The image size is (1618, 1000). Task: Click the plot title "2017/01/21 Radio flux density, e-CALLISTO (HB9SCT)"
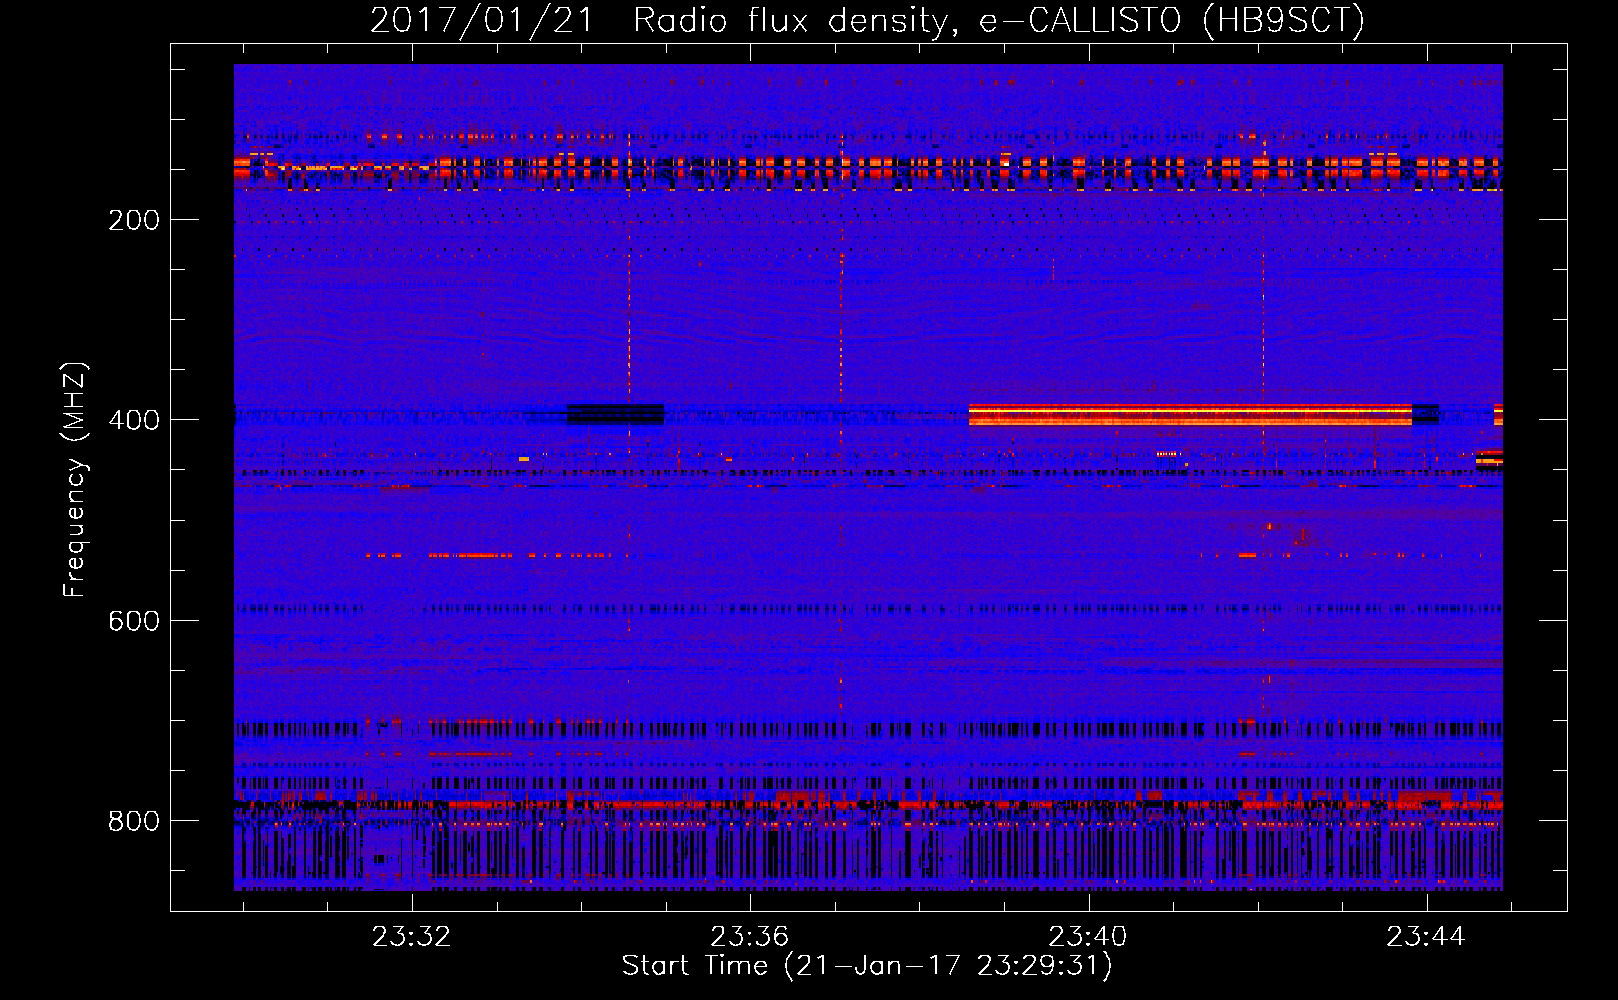click(867, 20)
